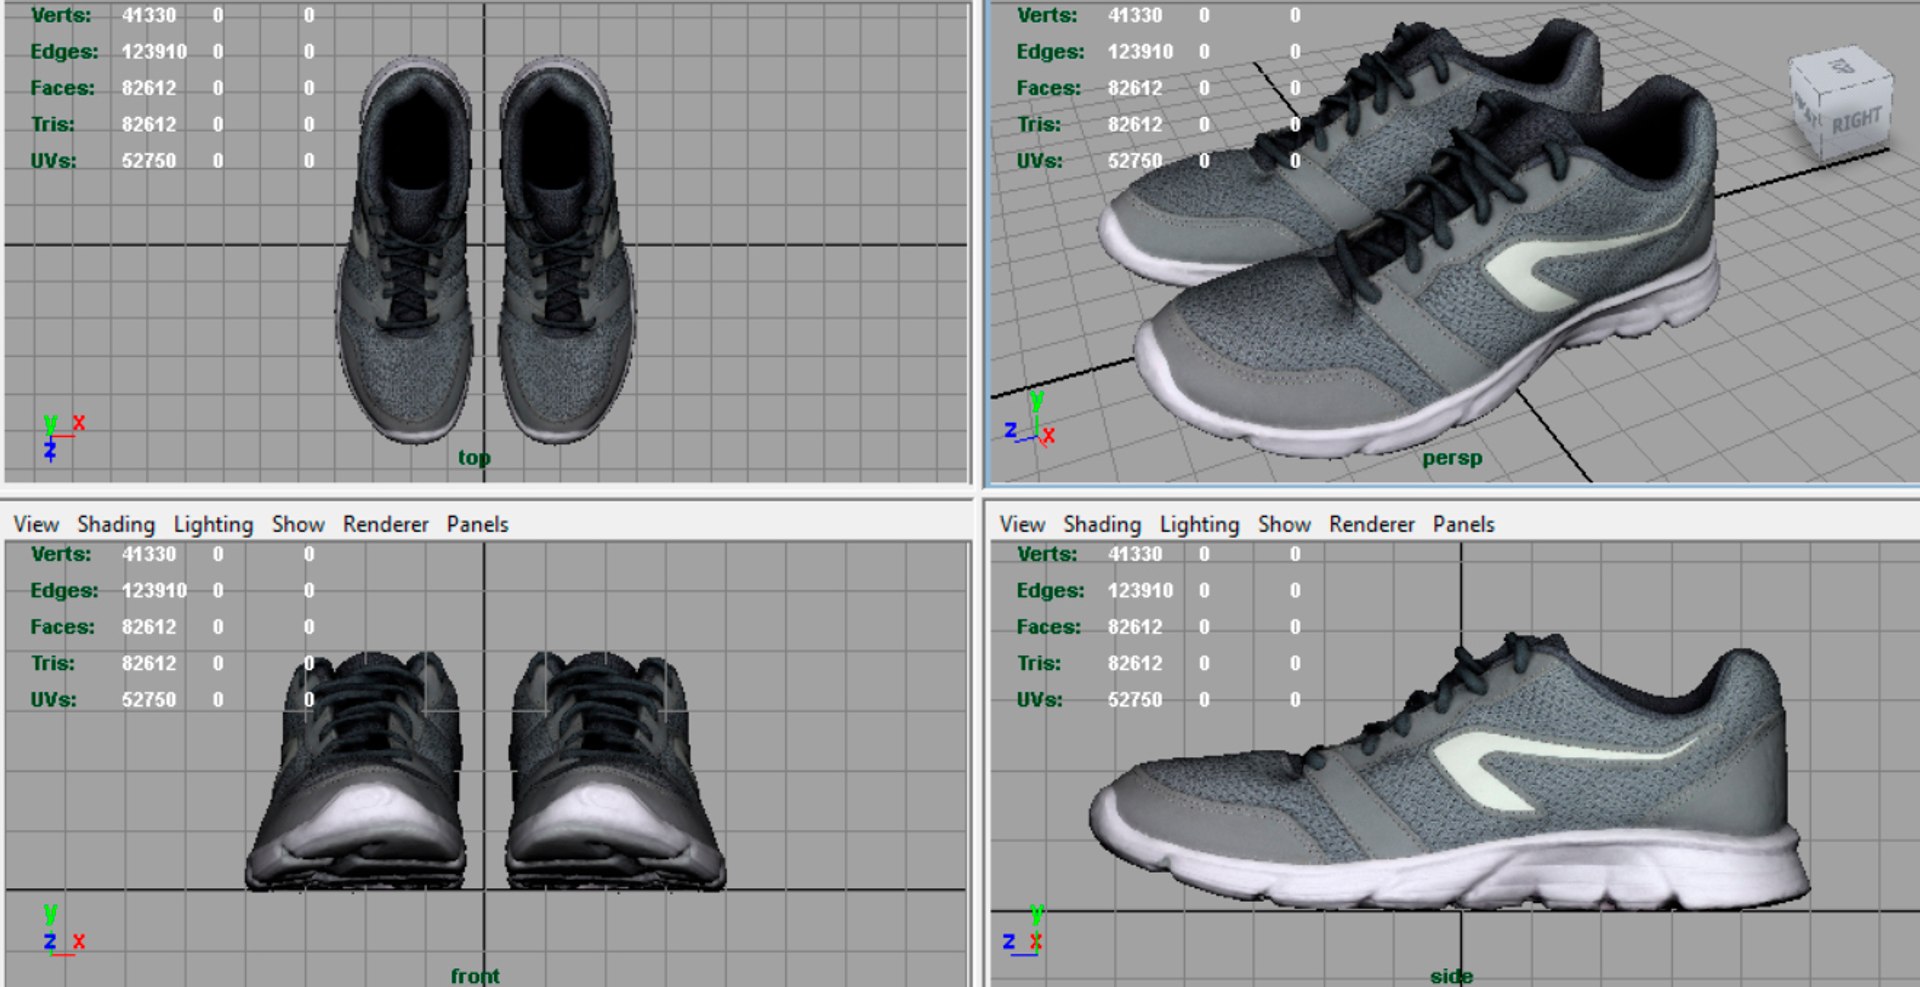The image size is (1920, 987).
Task: Click UVs count 52750 in top viewport
Action: point(149,160)
